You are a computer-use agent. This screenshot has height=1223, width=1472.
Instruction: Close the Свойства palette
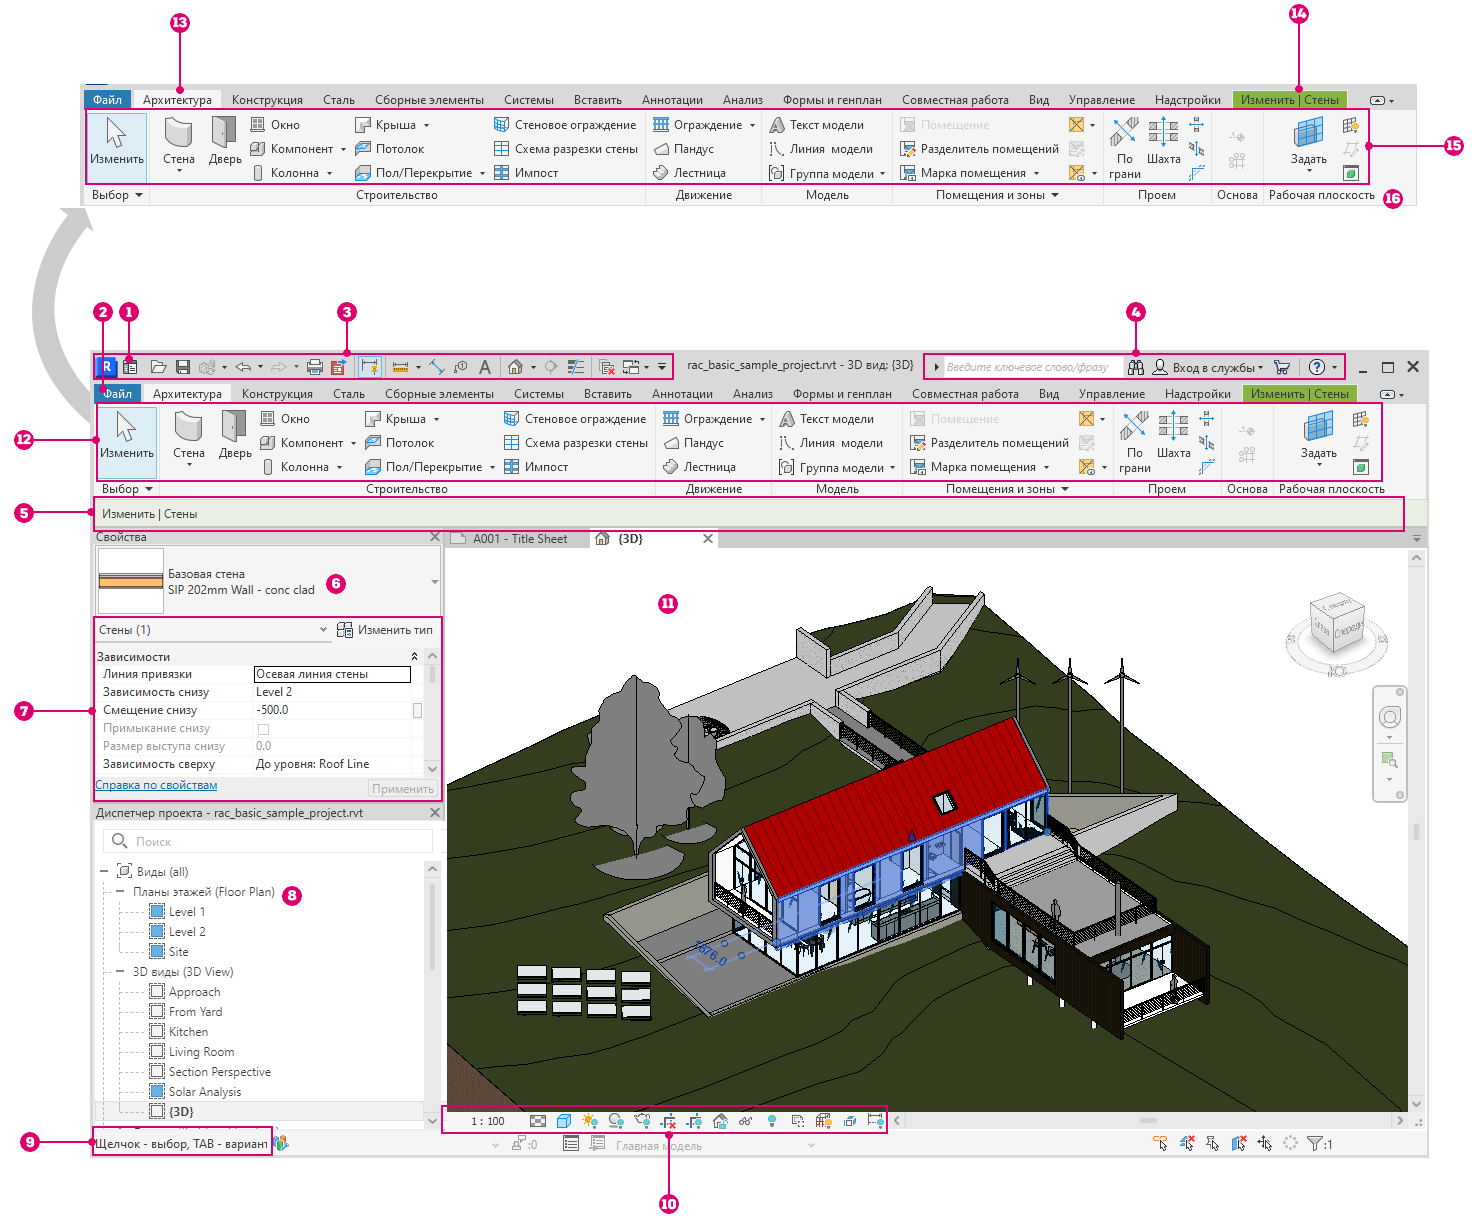[x=435, y=537]
